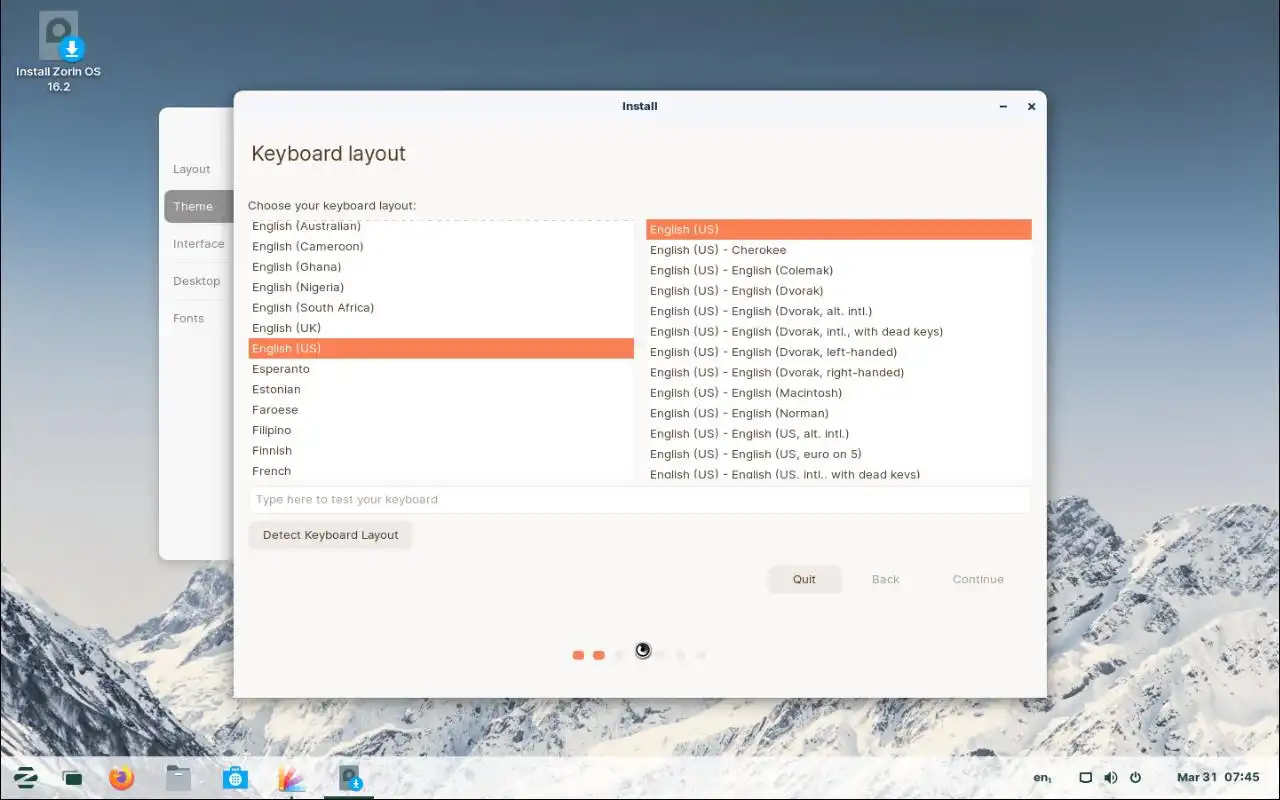Select Filipino layout
This screenshot has width=1280, height=800.
[441, 430]
